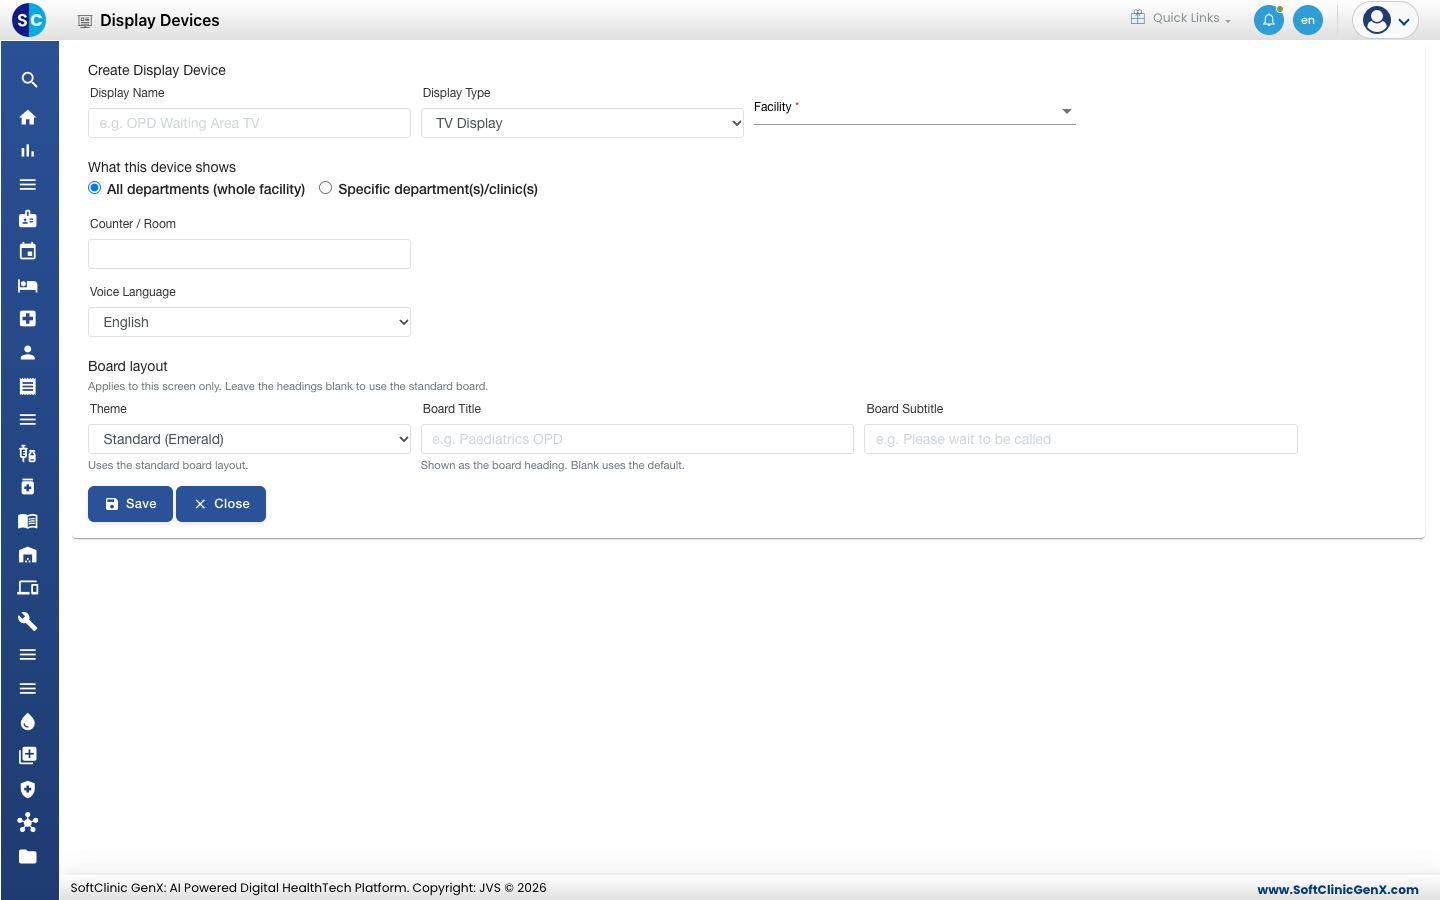Focus the Board Subtitle field
This screenshot has height=900, width=1440.
1081,439
